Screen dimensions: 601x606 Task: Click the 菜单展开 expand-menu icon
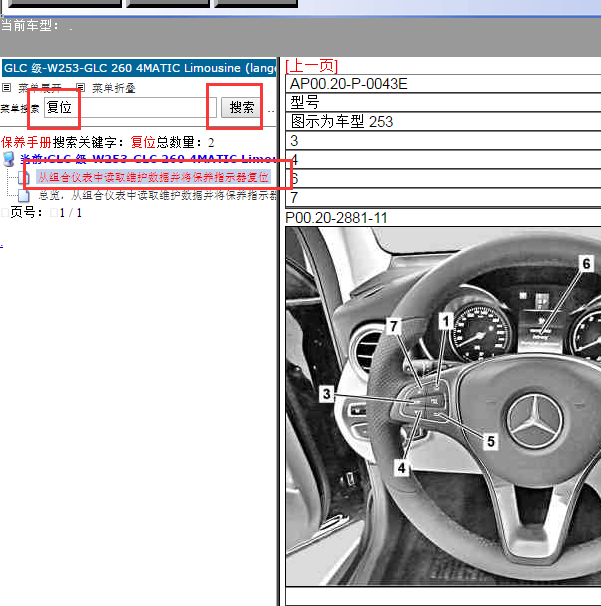(7, 88)
